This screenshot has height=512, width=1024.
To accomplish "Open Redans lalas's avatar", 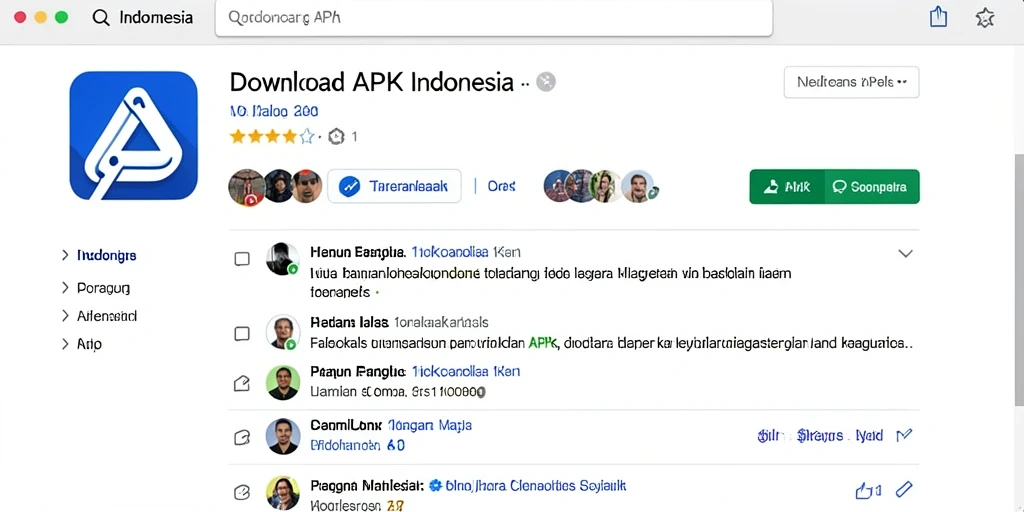I will (283, 332).
